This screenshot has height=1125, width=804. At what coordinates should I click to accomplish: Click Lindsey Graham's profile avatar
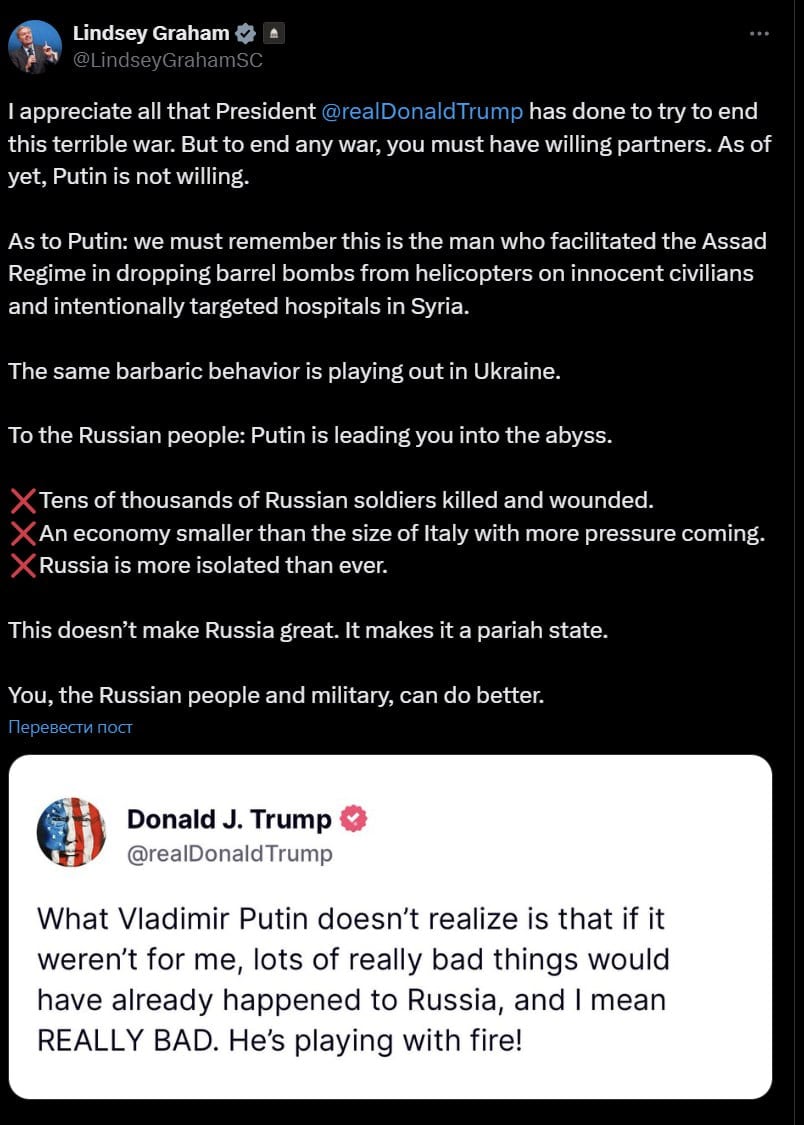click(x=34, y=47)
